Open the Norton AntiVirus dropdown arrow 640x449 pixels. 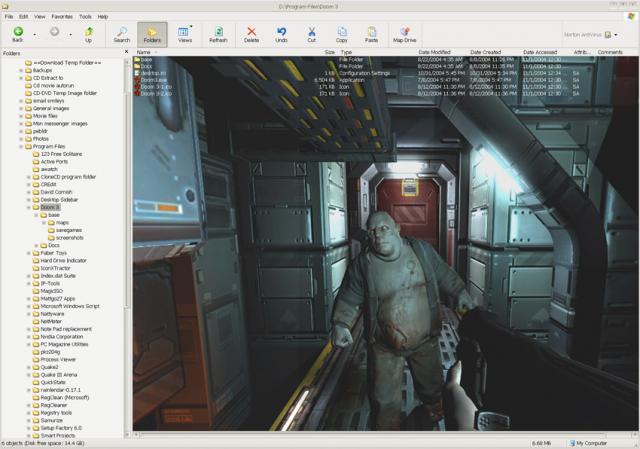coord(616,35)
